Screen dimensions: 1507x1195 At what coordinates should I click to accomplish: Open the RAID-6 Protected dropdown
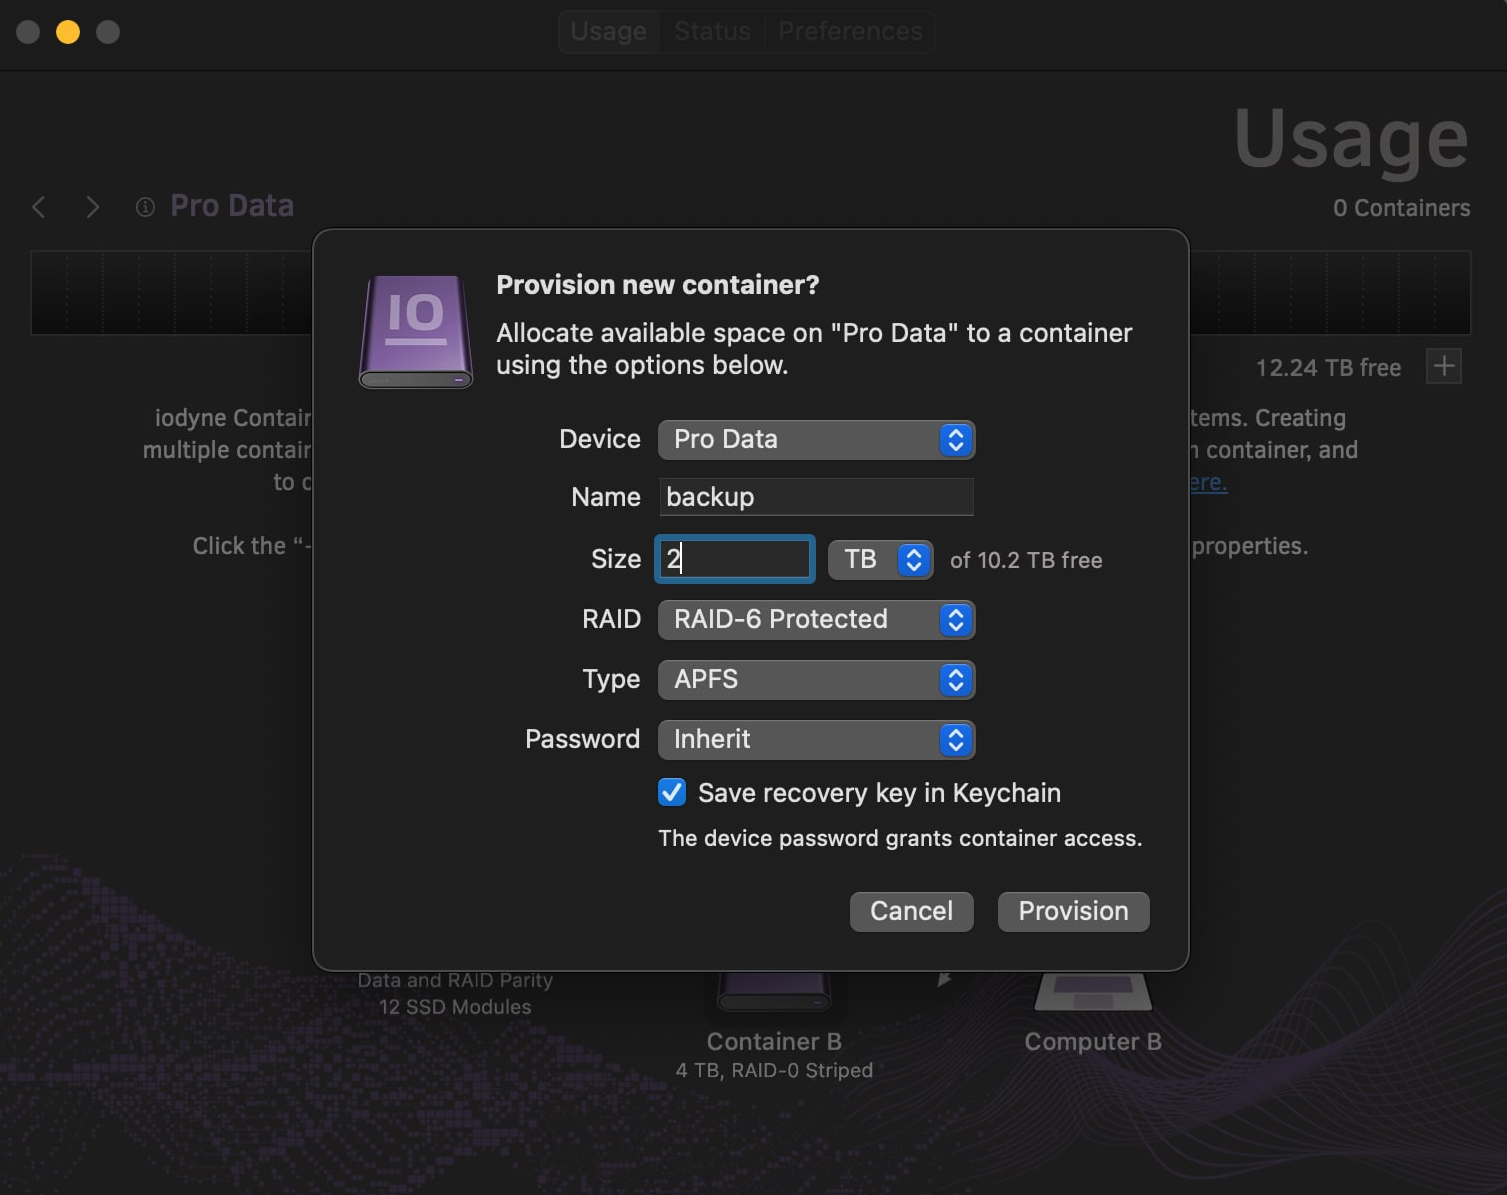[x=816, y=620]
